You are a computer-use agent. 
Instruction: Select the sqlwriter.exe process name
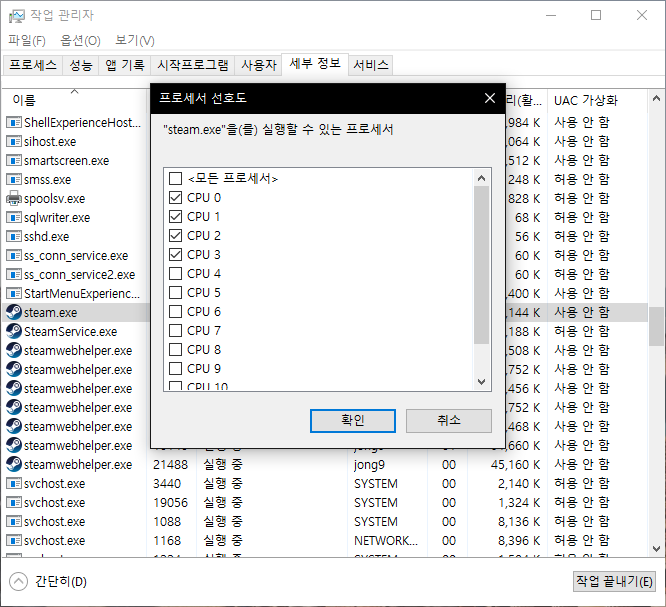[57, 218]
